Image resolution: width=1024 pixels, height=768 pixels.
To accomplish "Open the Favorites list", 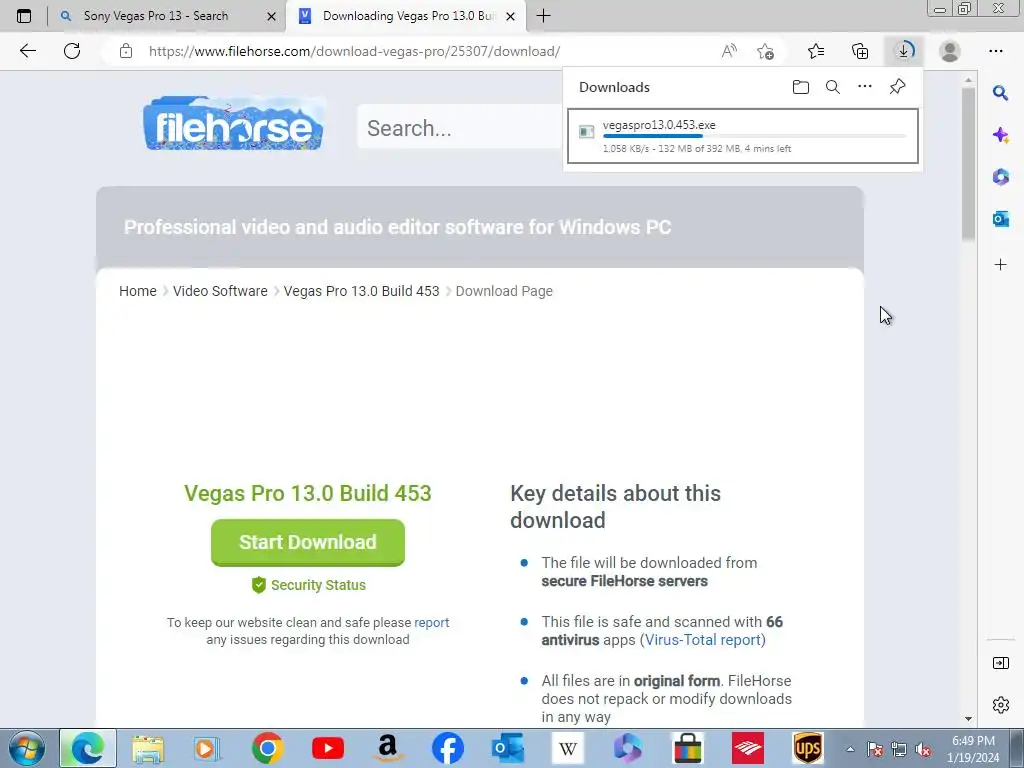I will coord(816,51).
